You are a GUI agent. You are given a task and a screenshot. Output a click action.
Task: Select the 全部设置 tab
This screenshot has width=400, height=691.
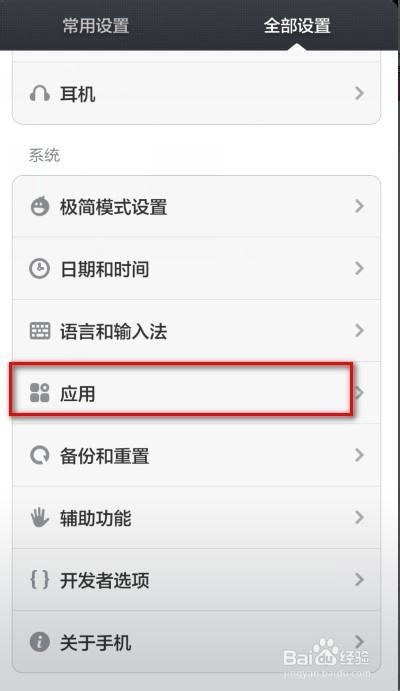(x=297, y=26)
